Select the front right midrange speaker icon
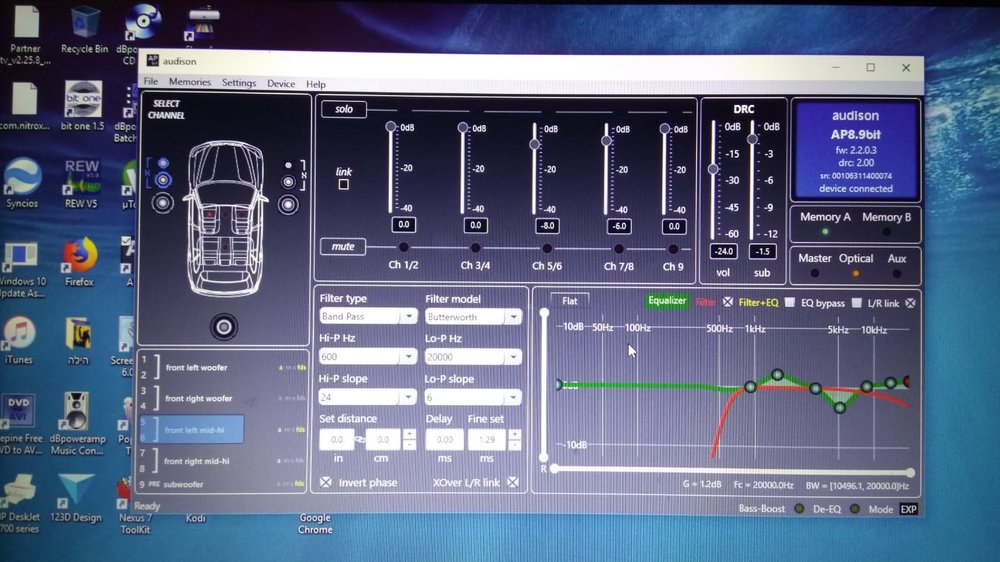The width and height of the screenshot is (1000, 562). (288, 182)
